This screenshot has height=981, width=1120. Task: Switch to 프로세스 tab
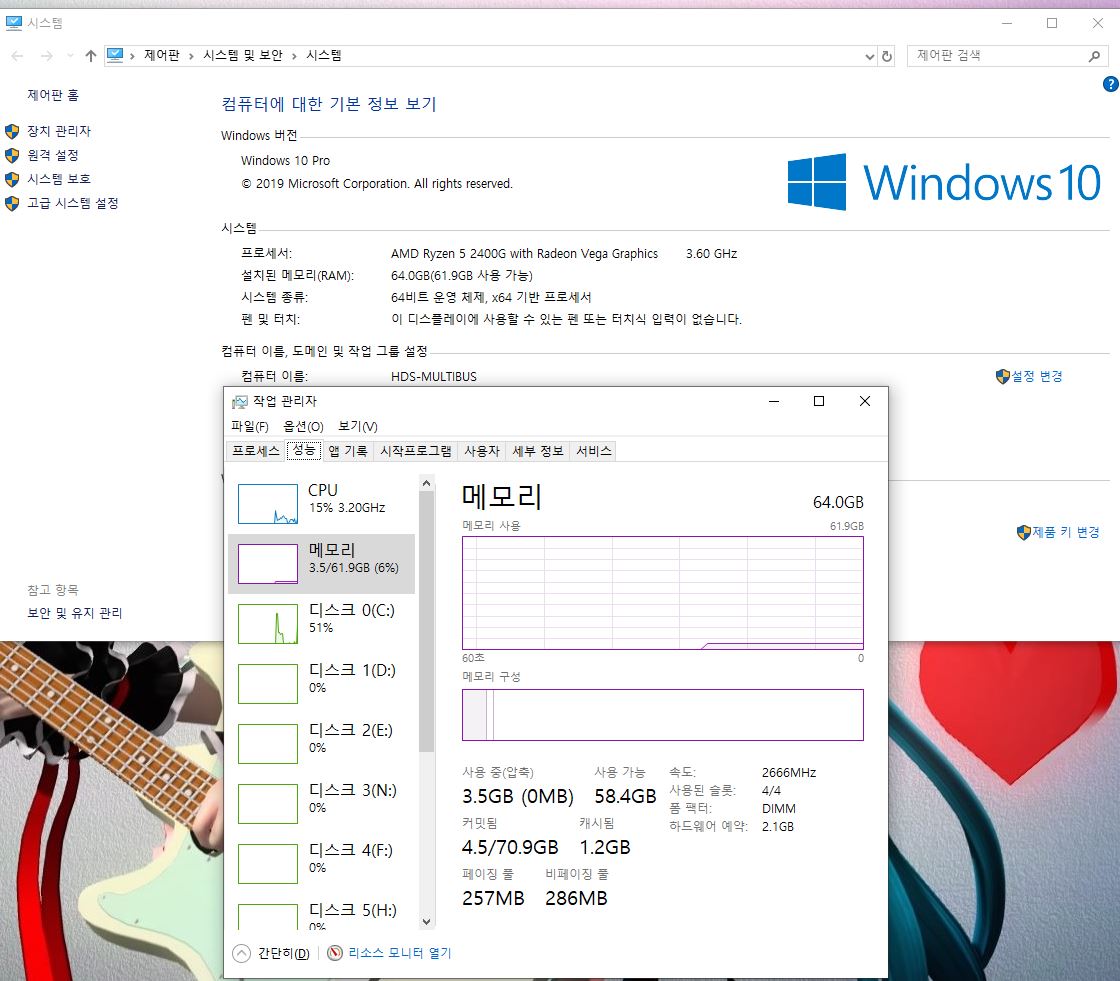(x=256, y=451)
